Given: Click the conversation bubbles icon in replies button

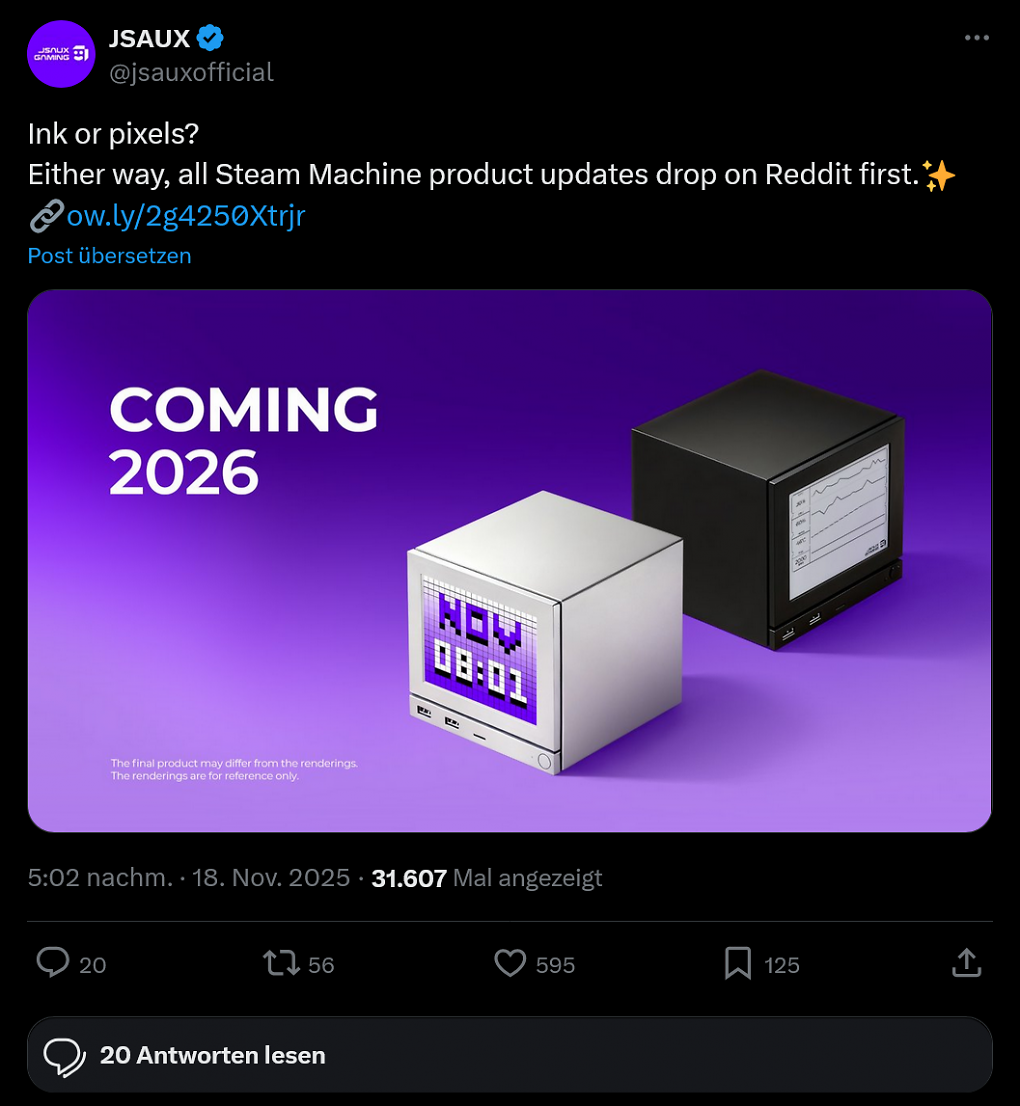Looking at the screenshot, I should pos(64,1057).
